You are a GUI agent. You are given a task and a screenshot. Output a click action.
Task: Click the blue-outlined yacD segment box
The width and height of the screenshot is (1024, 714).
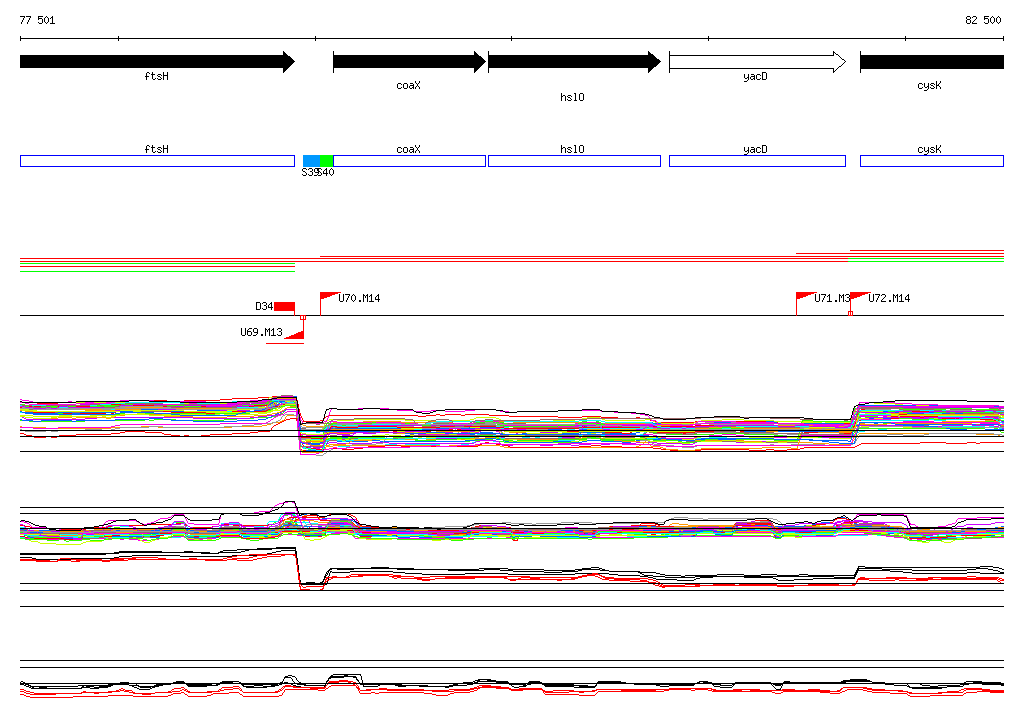coord(758,161)
